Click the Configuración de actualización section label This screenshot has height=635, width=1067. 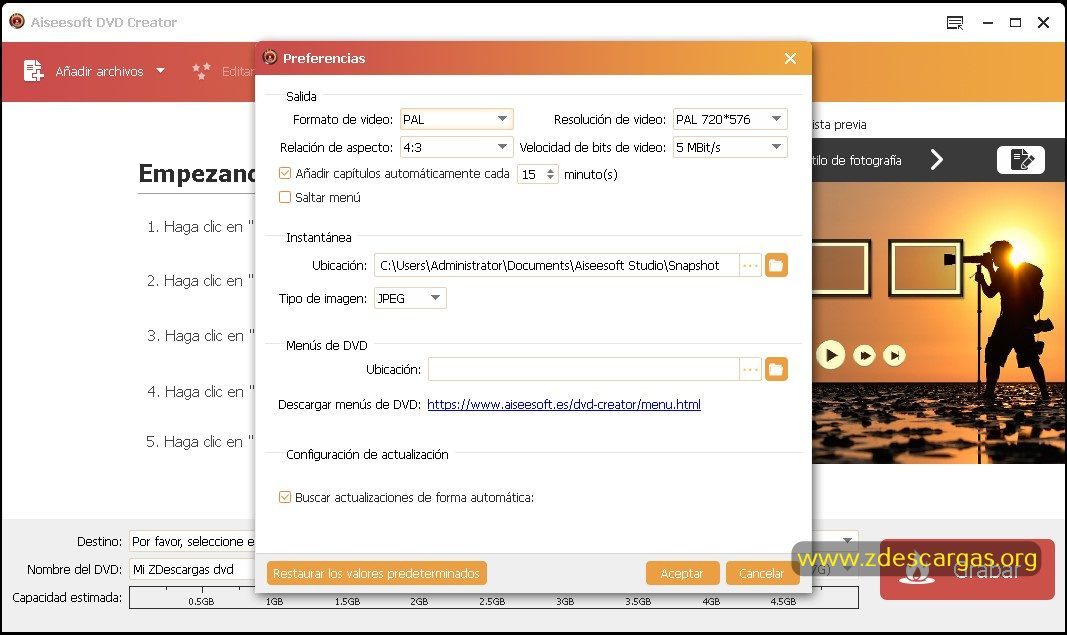coord(367,455)
